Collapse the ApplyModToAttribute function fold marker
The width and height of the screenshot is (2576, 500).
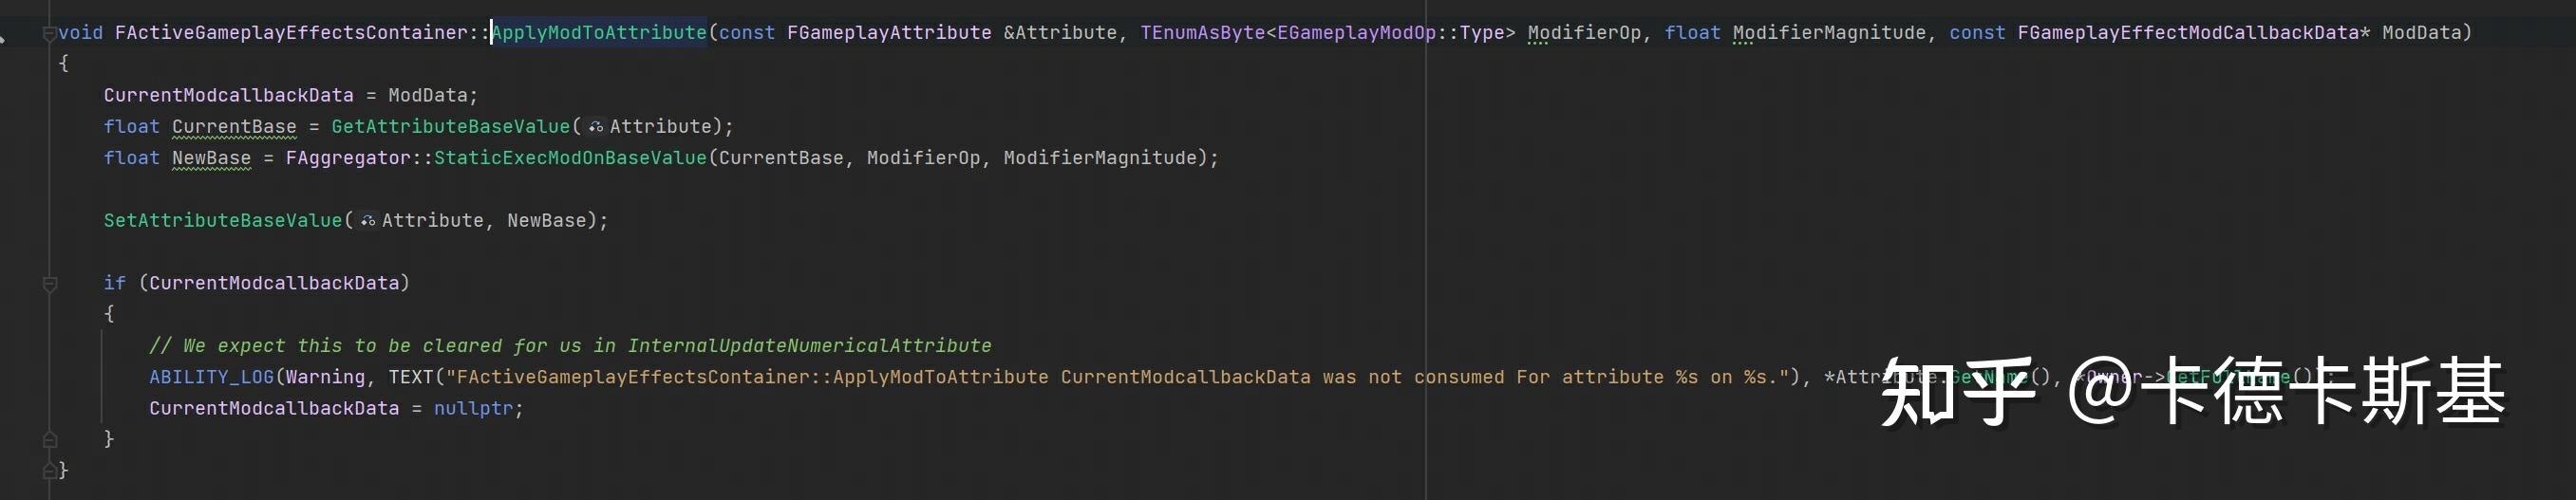(x=50, y=33)
